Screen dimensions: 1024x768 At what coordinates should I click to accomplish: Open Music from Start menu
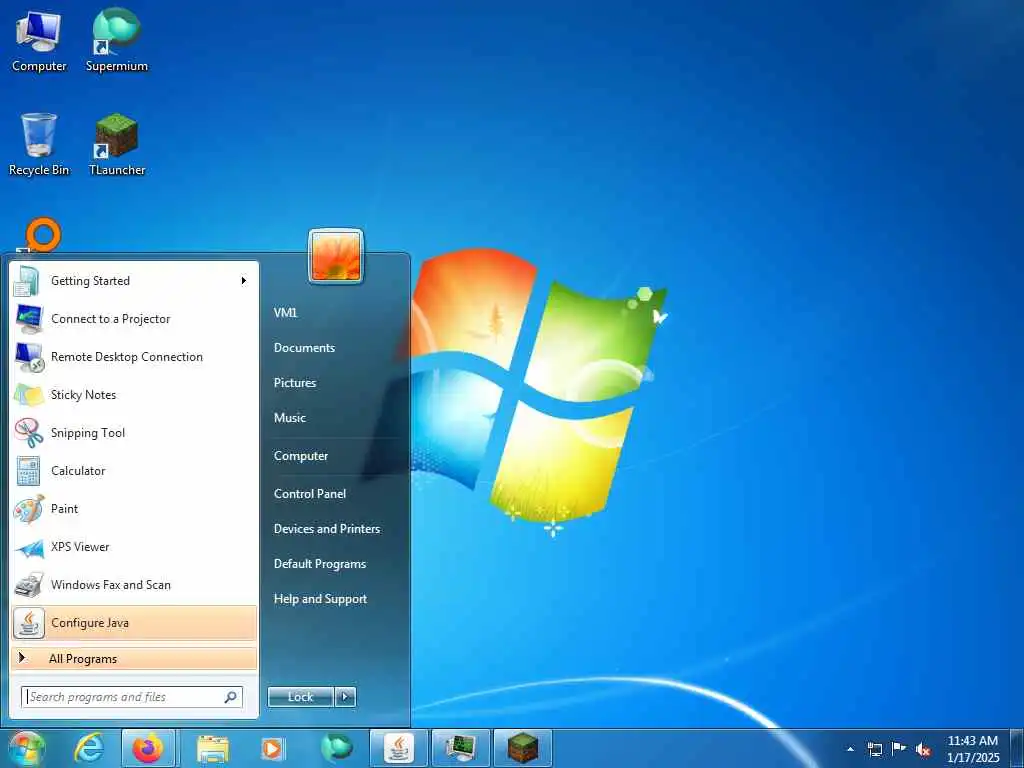coord(289,418)
